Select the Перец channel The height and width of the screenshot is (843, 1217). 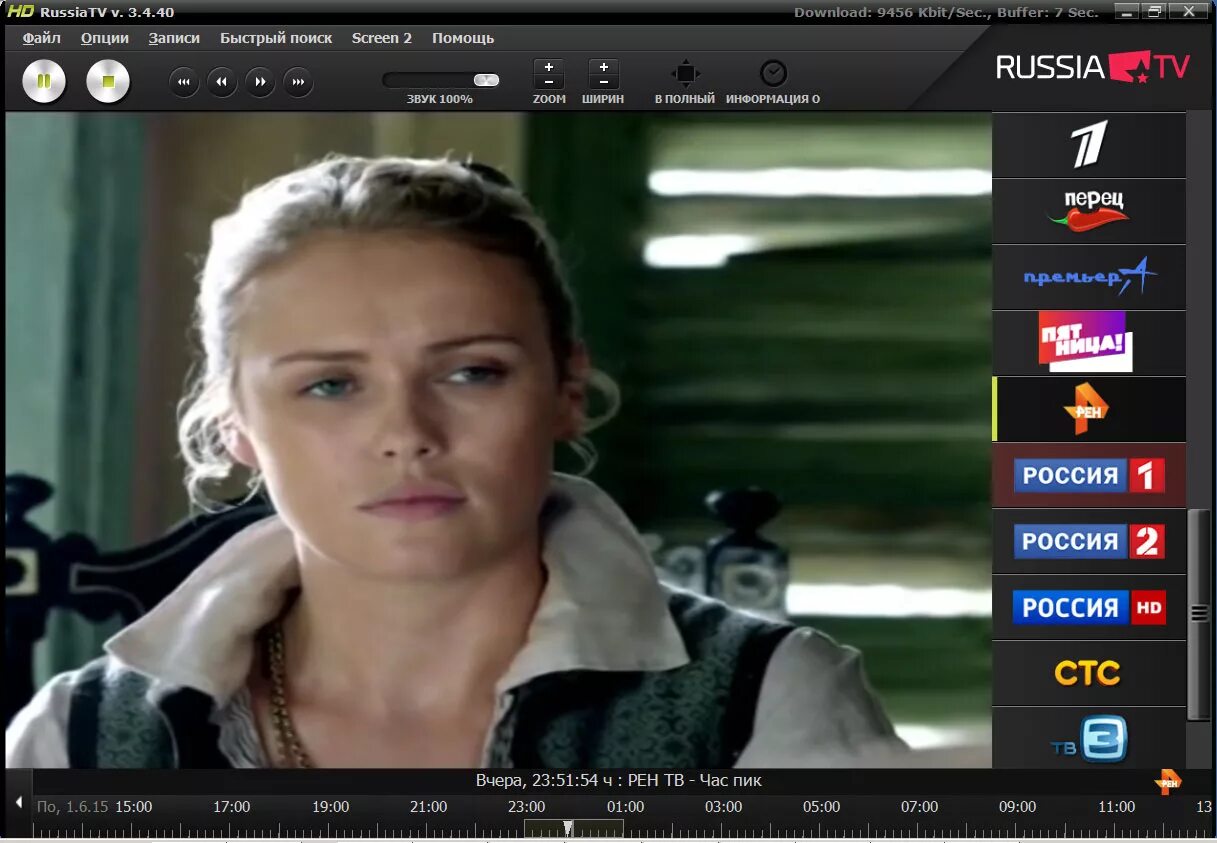tap(1088, 211)
